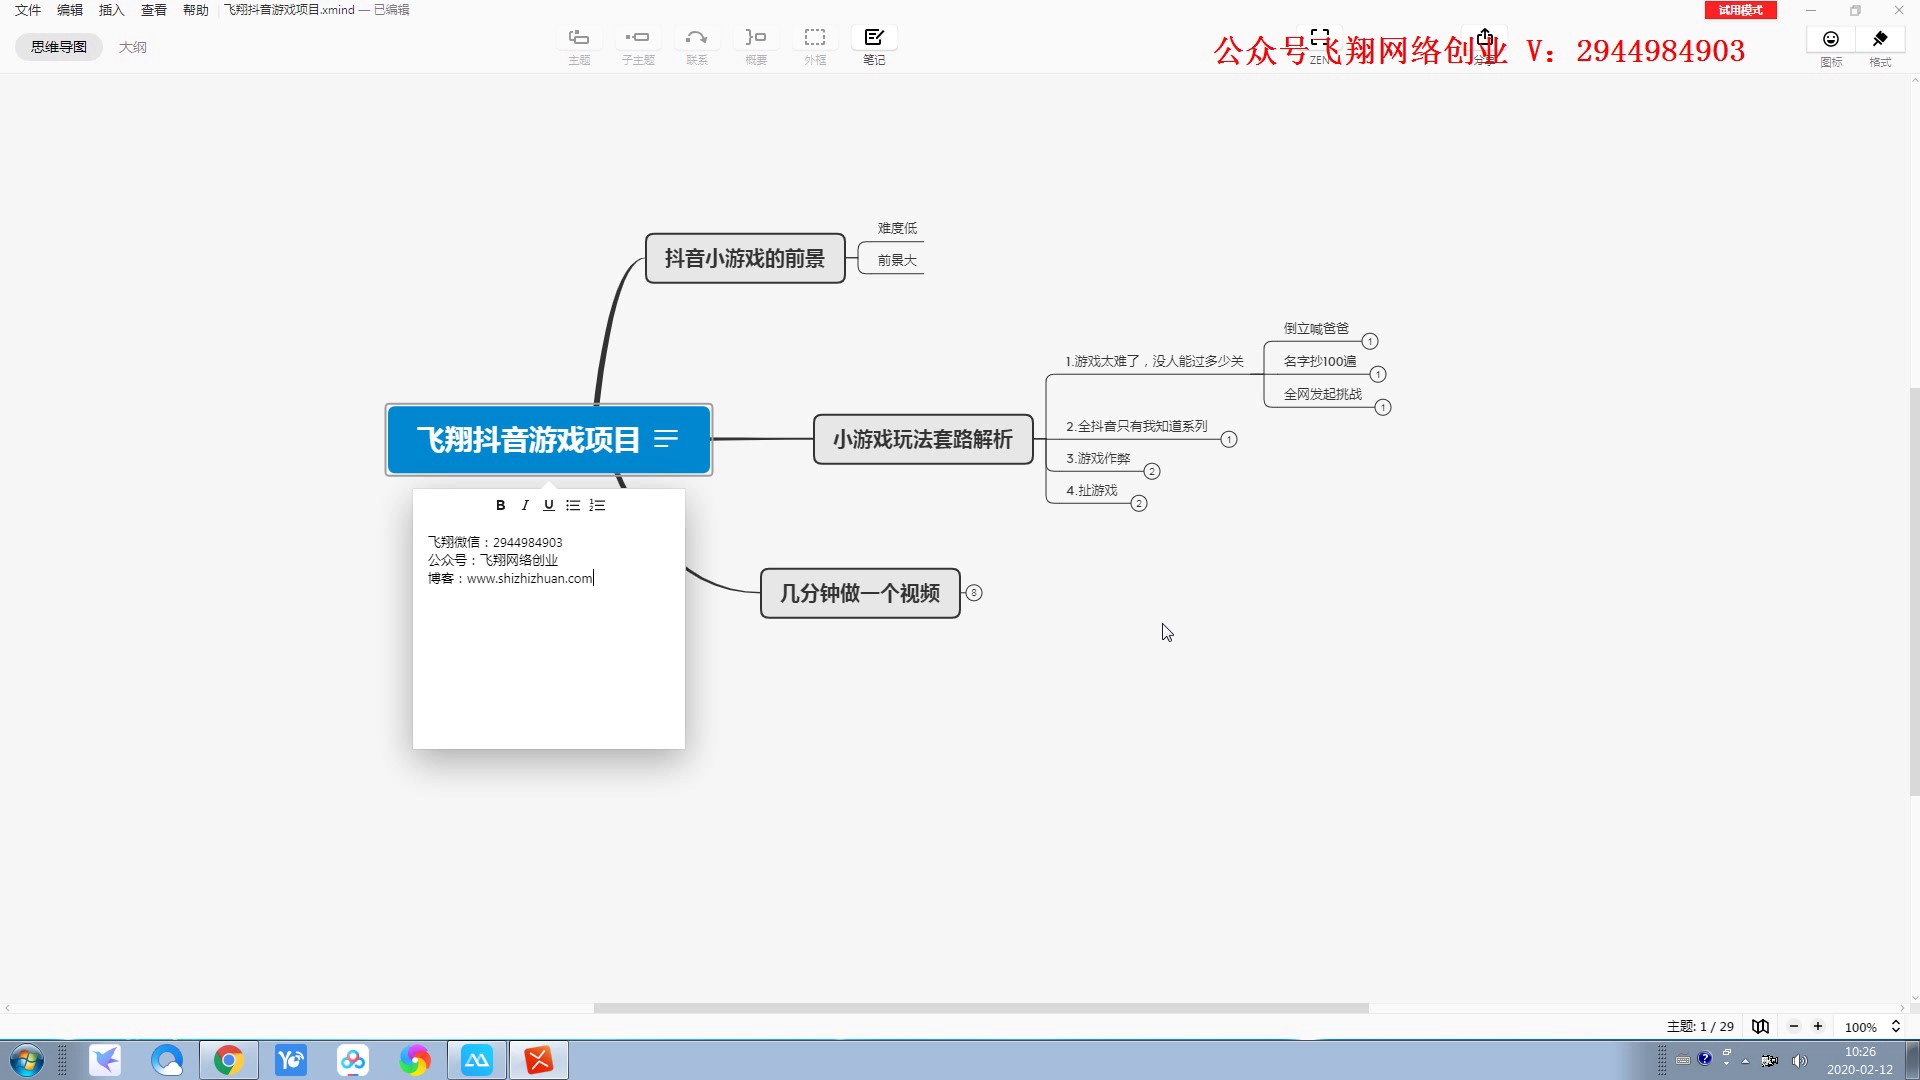Click the Share icon in the toolbar
The image size is (1920, 1080).
coord(1485,38)
